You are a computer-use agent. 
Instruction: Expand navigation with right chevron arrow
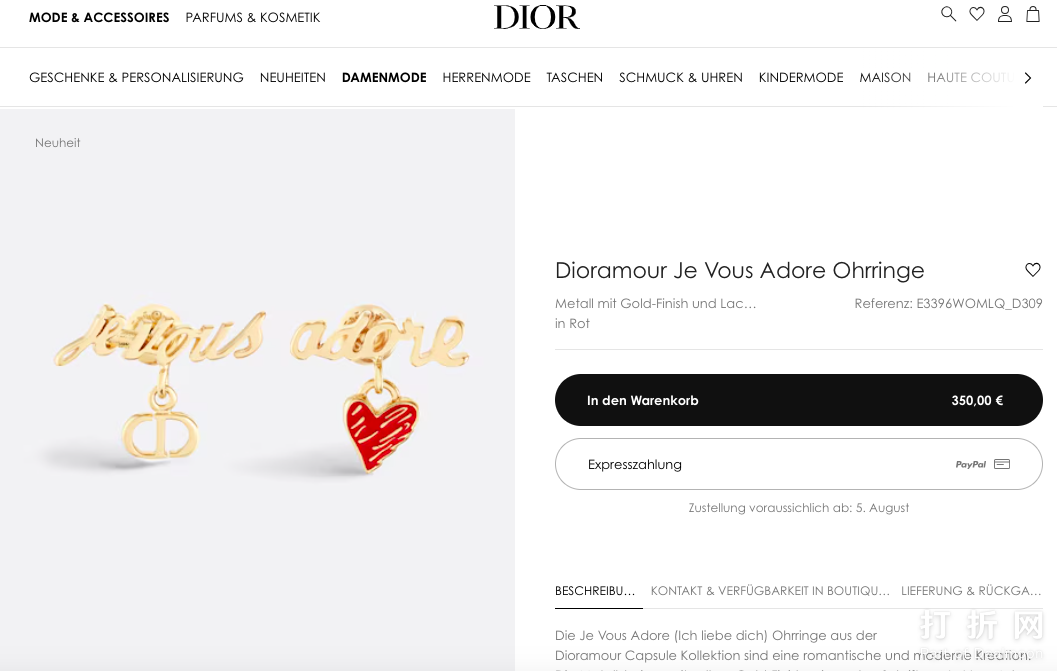pyautogui.click(x=1027, y=78)
